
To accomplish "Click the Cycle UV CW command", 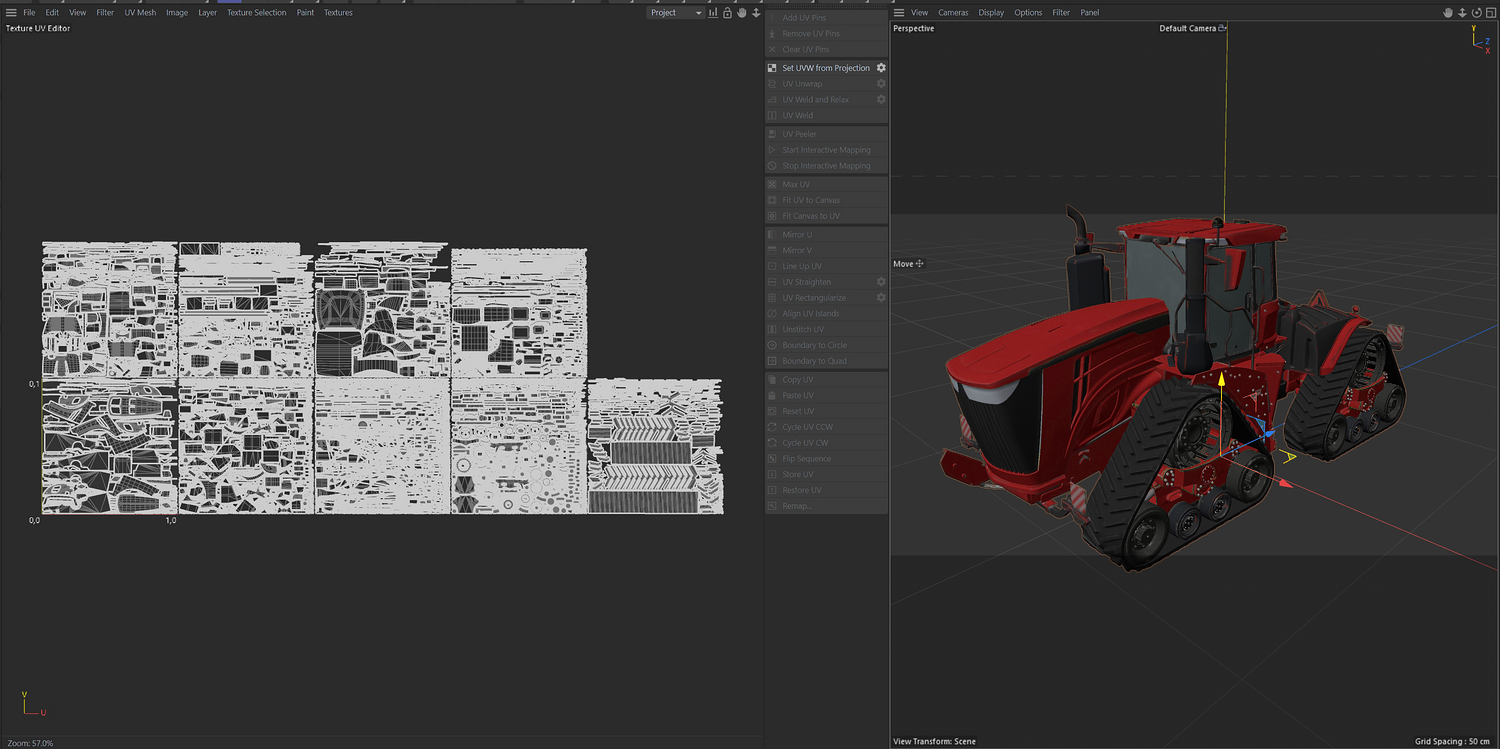I will coord(826,443).
